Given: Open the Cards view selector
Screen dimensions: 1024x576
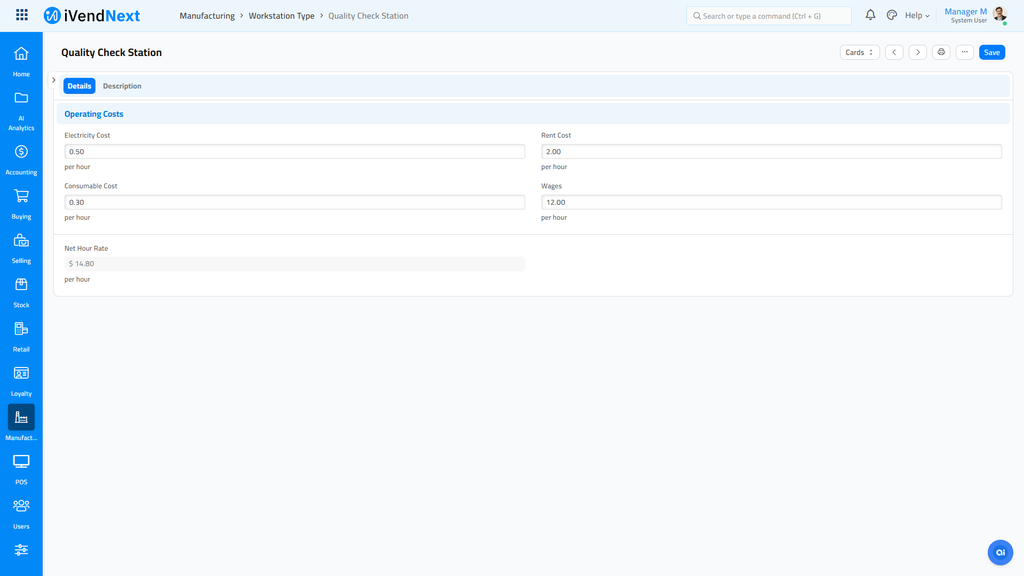Looking at the screenshot, I should click(x=859, y=52).
